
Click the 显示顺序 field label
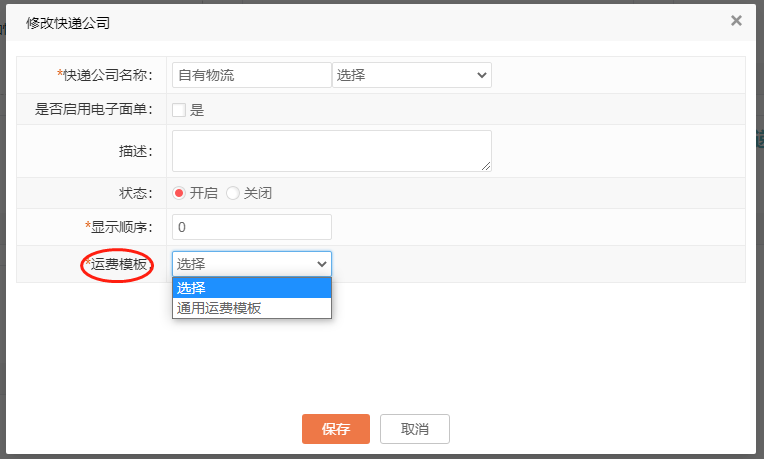(x=120, y=227)
